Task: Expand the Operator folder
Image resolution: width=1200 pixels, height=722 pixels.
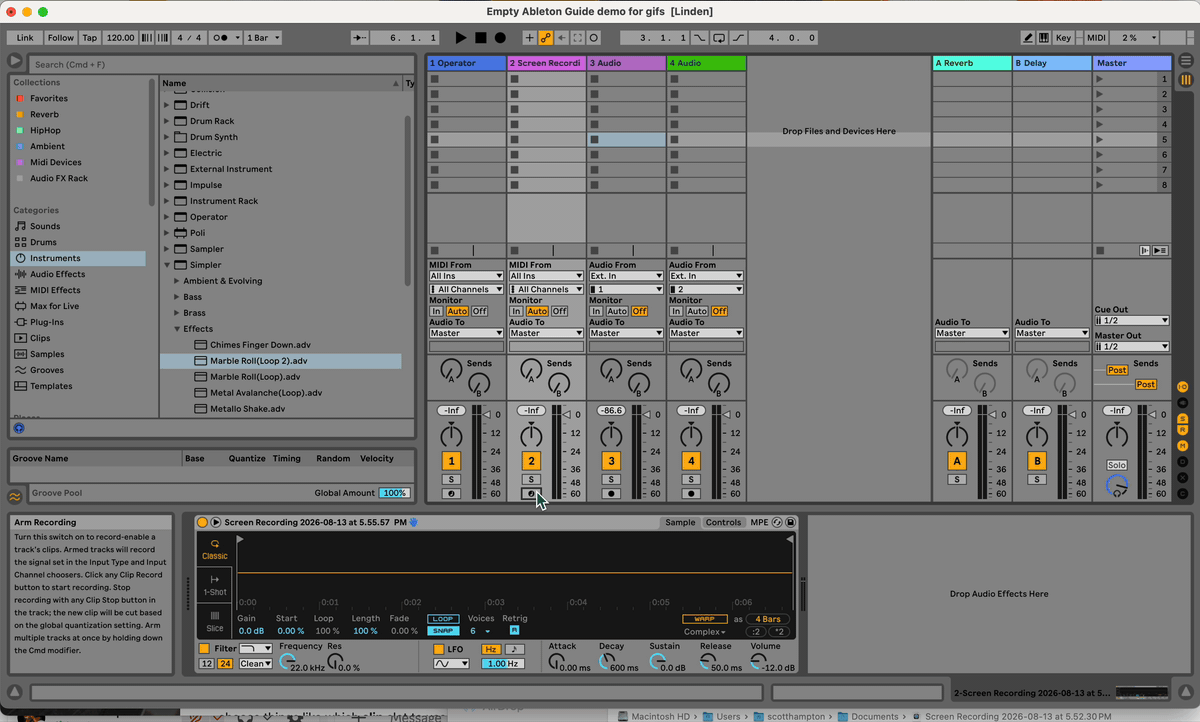Action: click(x=168, y=217)
